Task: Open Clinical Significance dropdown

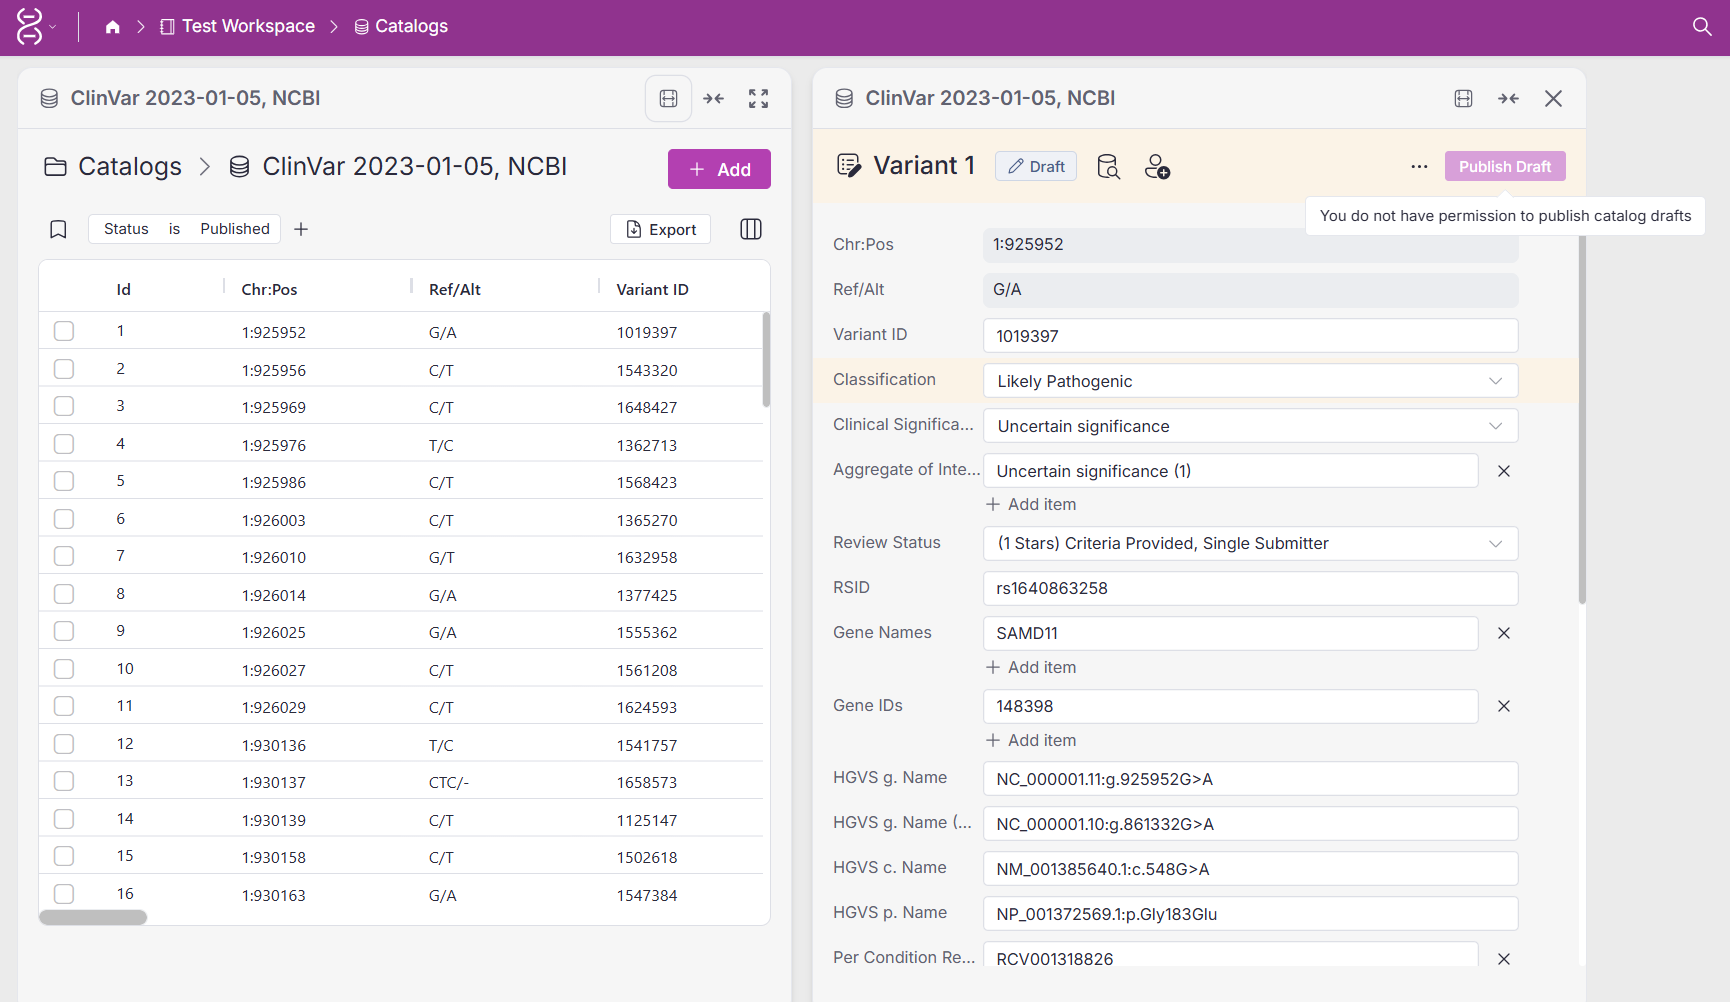Action: pyautogui.click(x=1250, y=426)
